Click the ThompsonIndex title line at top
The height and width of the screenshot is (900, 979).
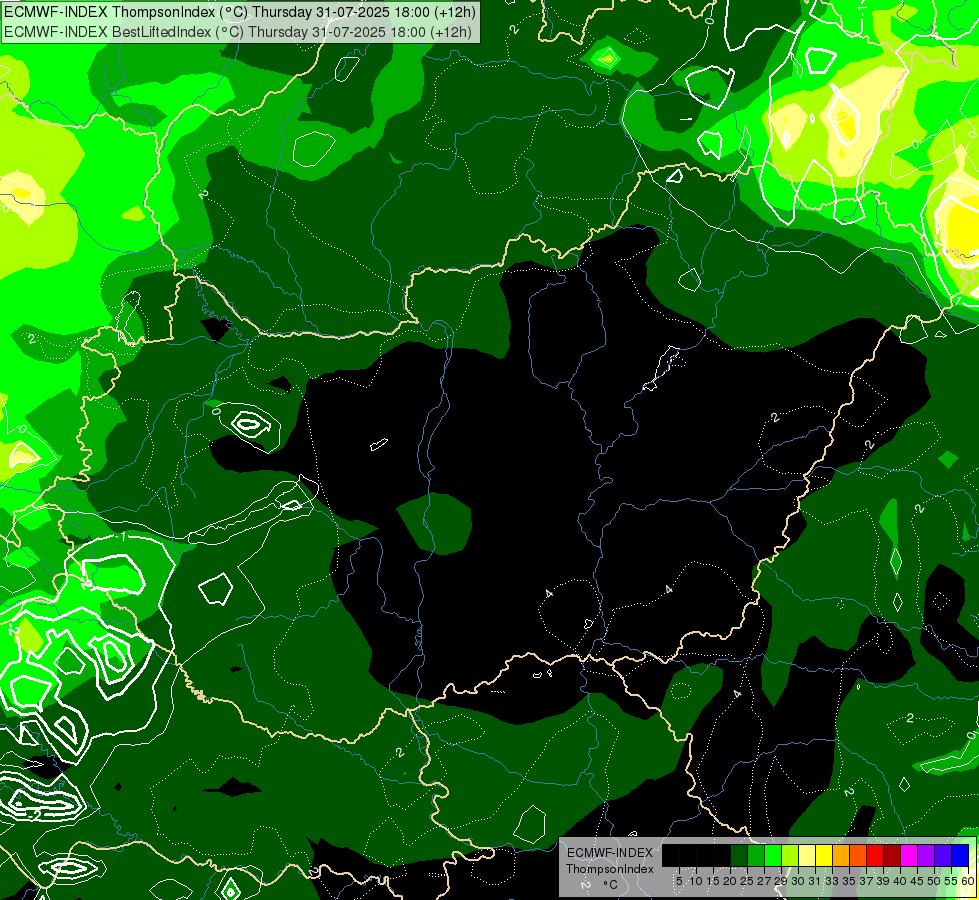click(x=239, y=11)
